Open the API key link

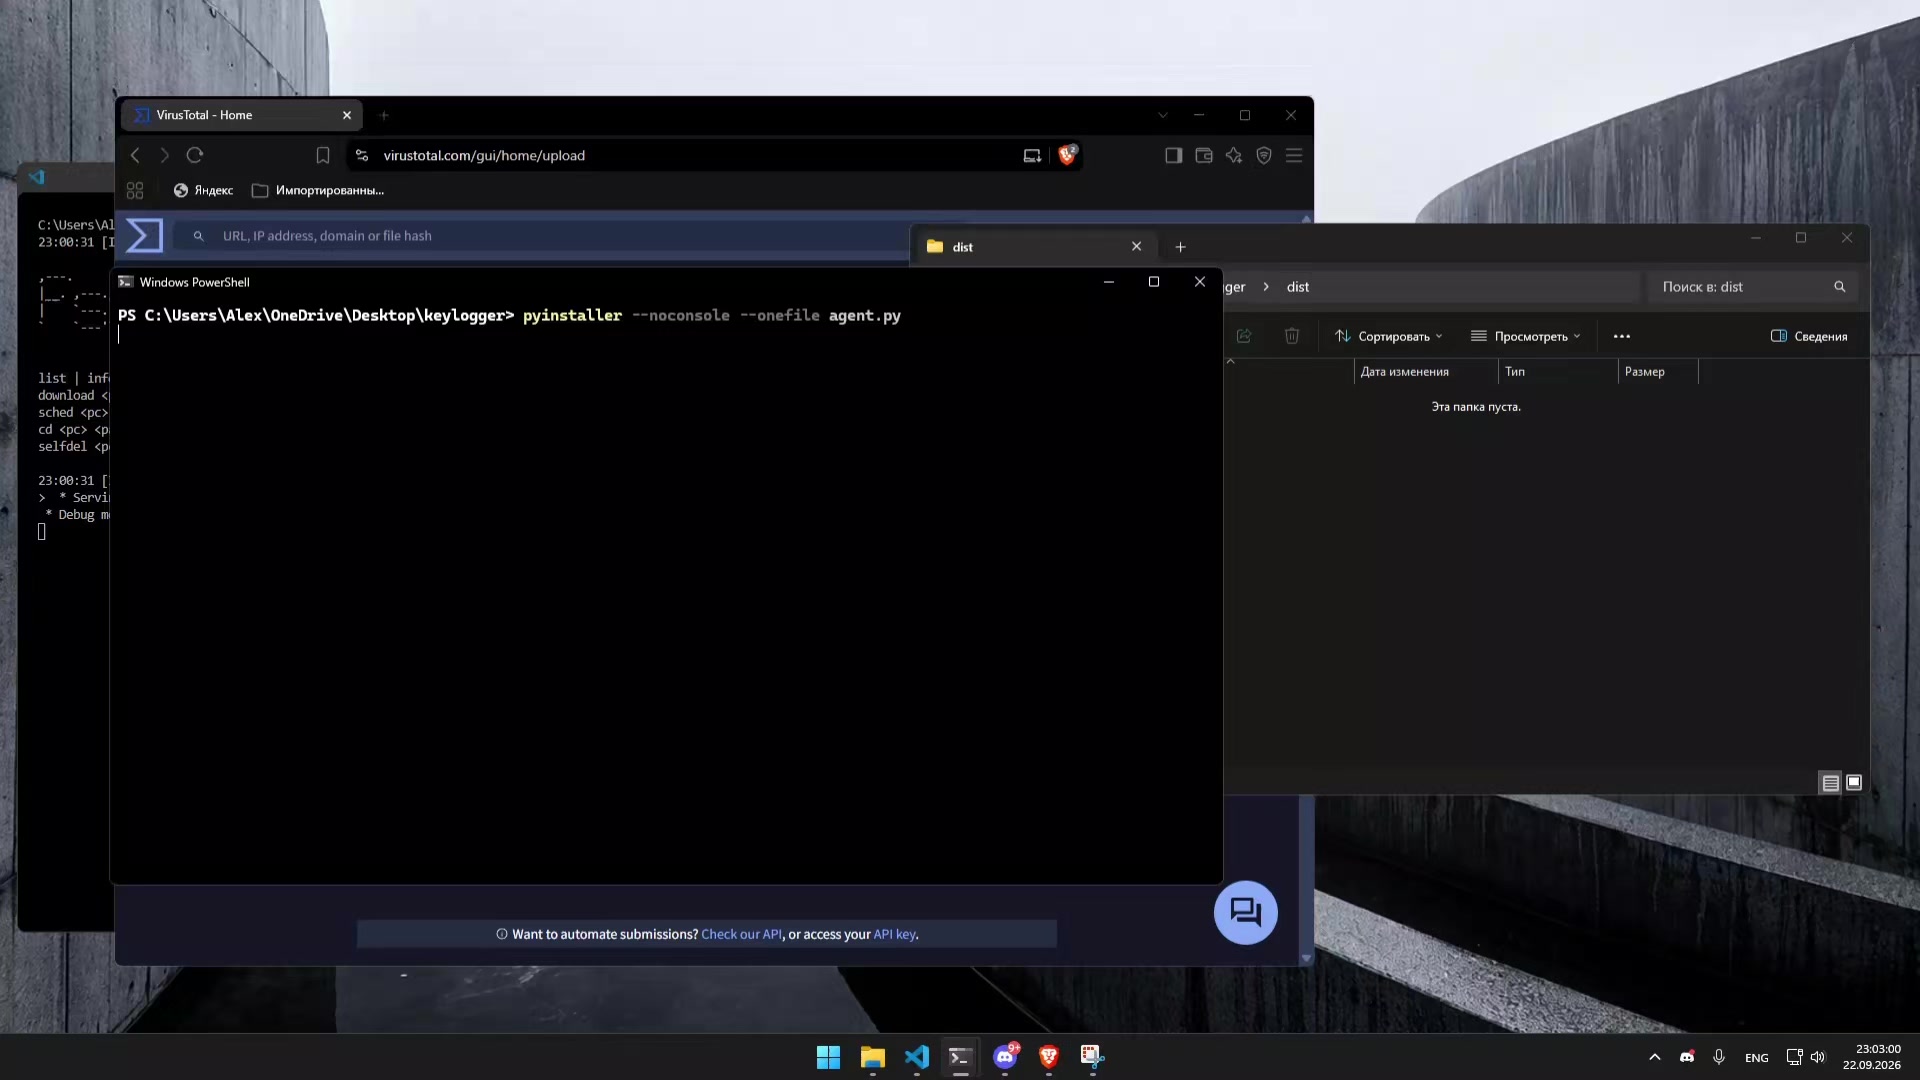point(894,934)
